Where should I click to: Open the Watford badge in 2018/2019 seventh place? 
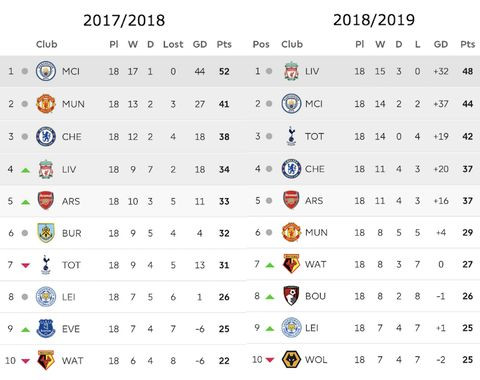291,264
